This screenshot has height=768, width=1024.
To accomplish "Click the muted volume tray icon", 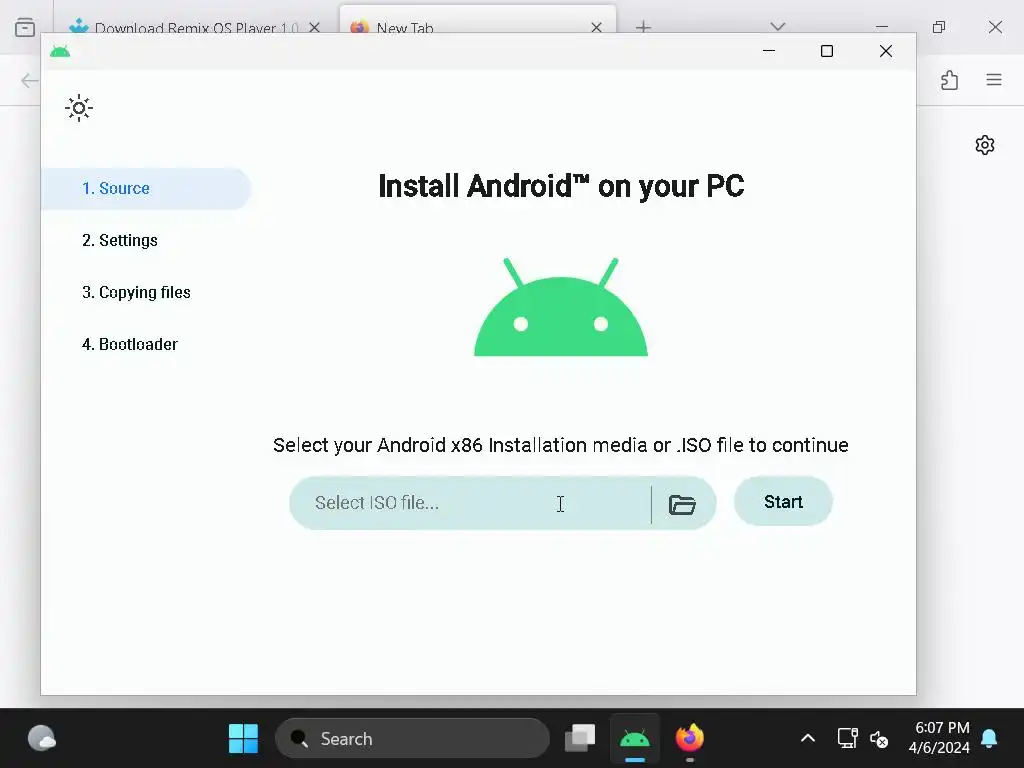I will click(x=879, y=739).
